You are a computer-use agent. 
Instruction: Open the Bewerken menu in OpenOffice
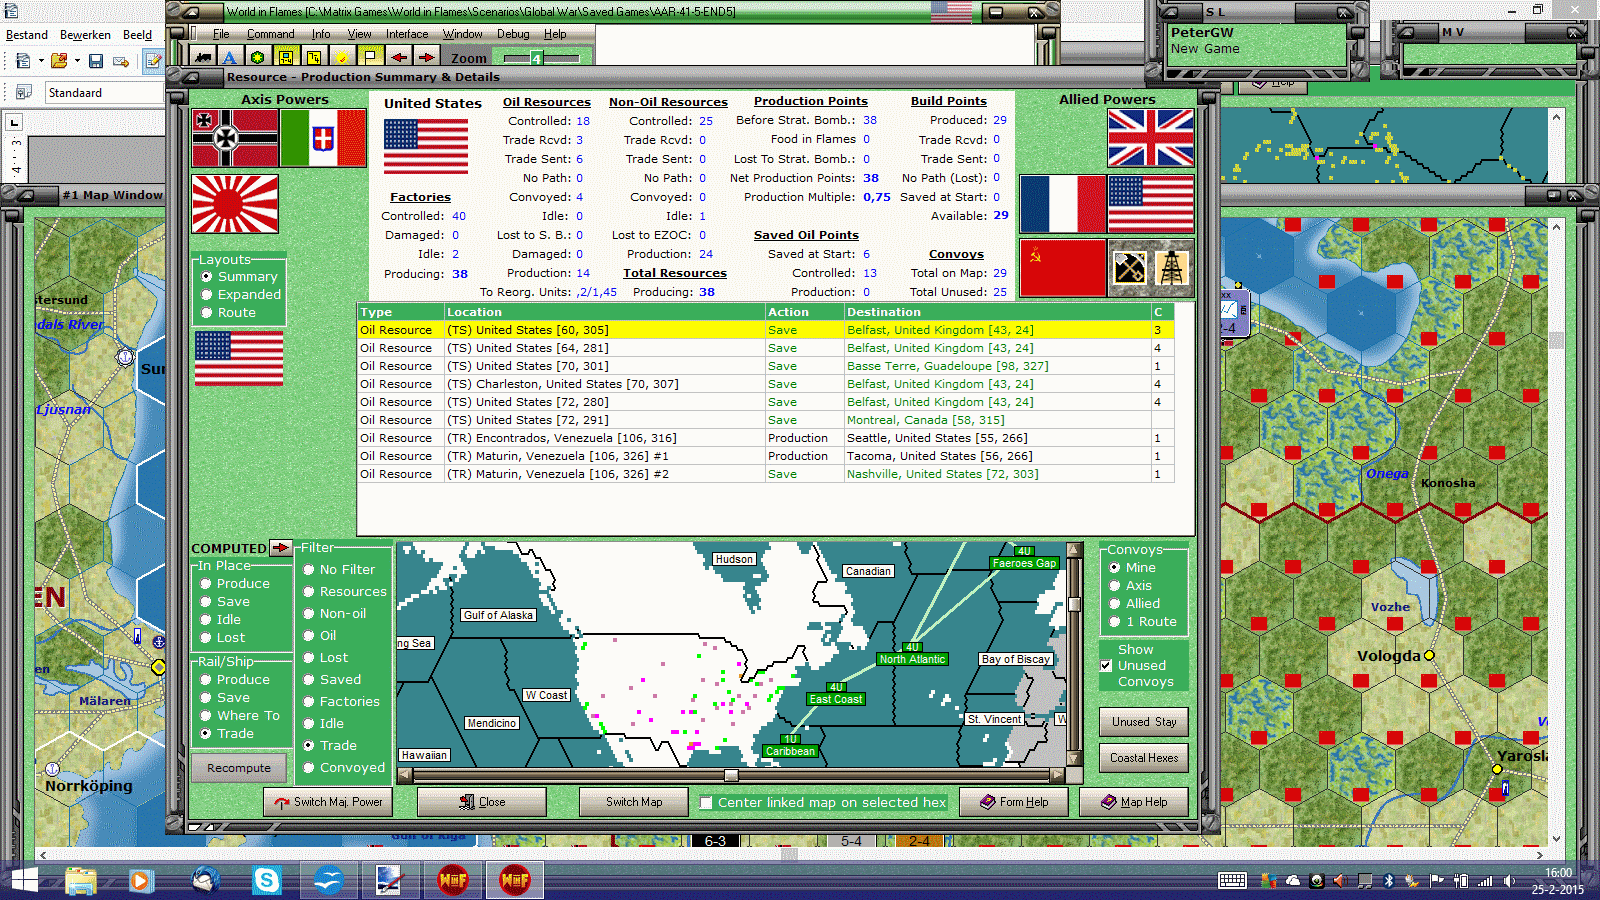(85, 35)
